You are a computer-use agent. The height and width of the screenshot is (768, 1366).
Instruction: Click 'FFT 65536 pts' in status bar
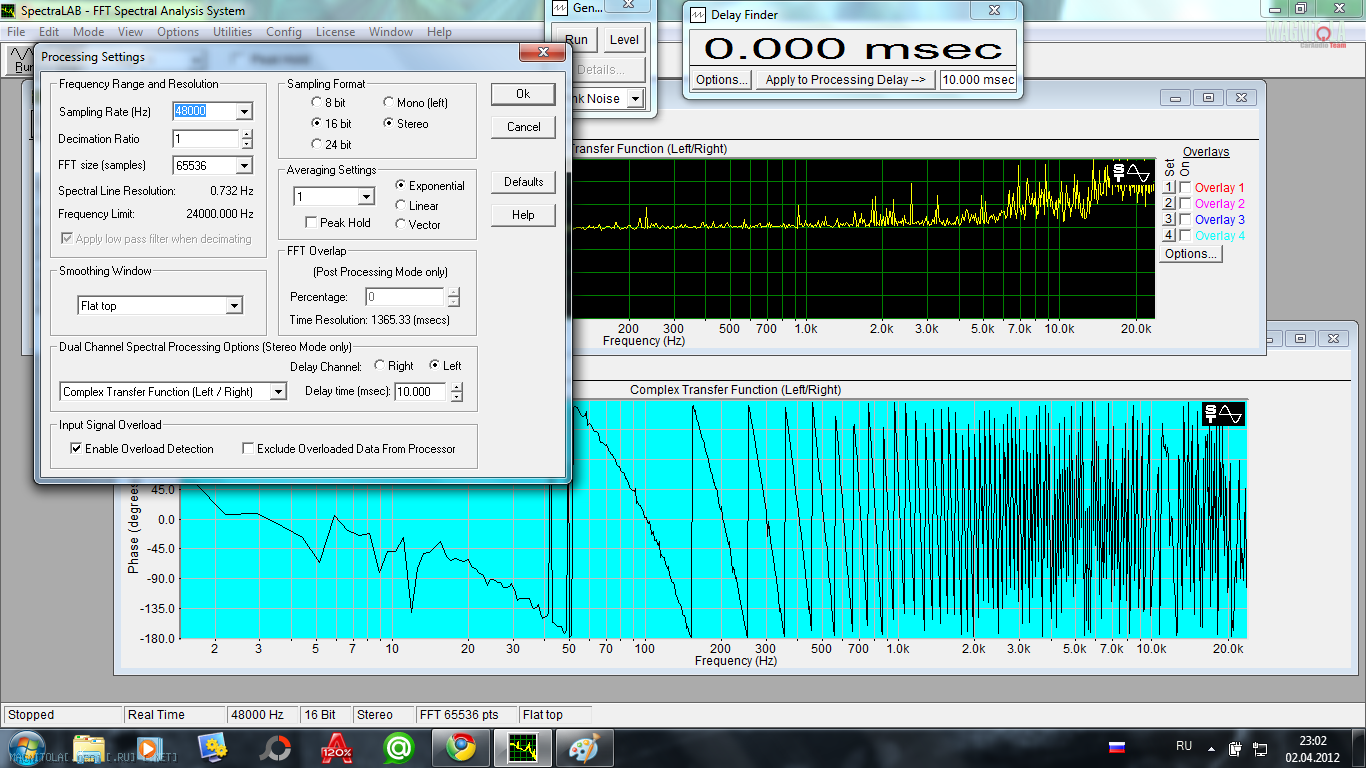point(460,715)
